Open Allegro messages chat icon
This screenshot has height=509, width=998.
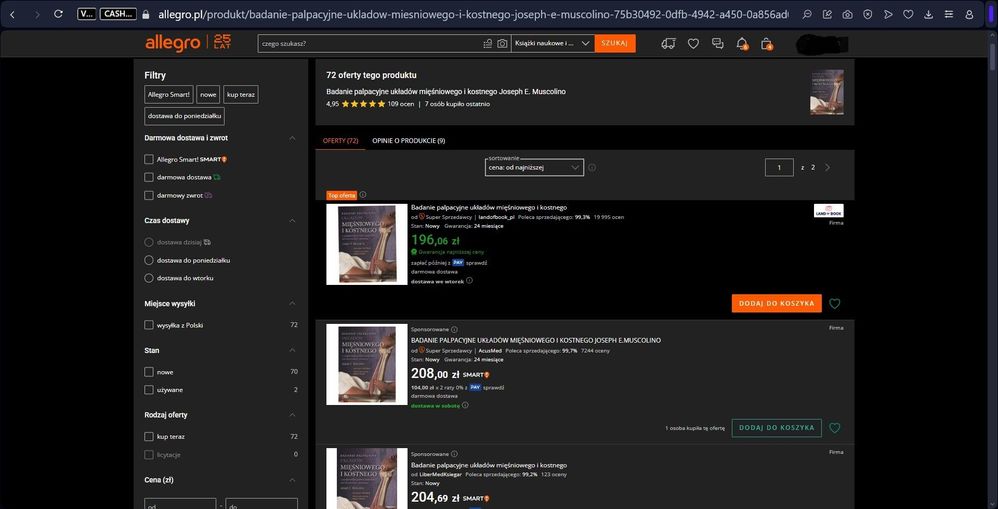tap(717, 43)
